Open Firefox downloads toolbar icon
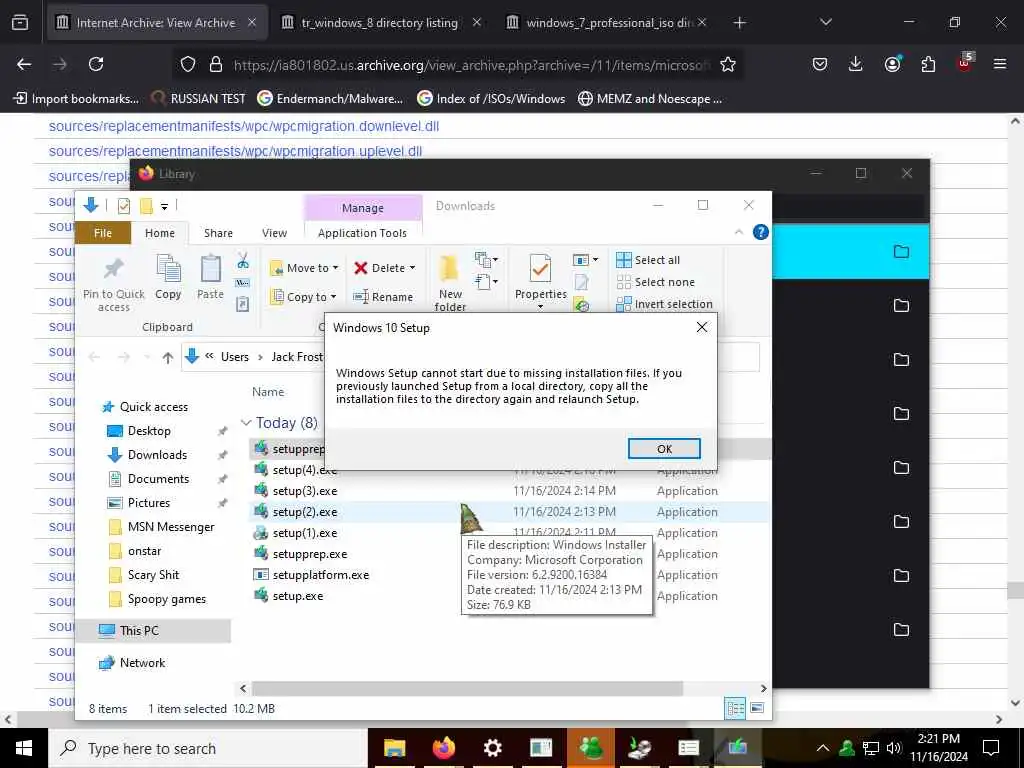Viewport: 1024px width, 768px height. [x=855, y=64]
